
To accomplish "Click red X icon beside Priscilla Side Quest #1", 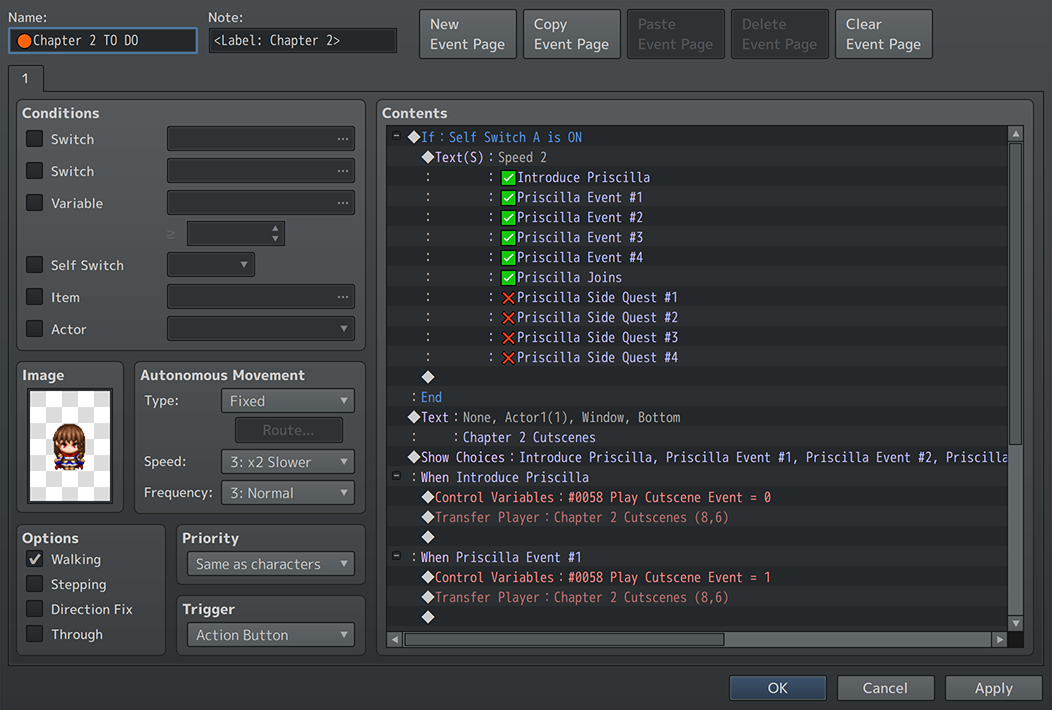I will tap(508, 298).
